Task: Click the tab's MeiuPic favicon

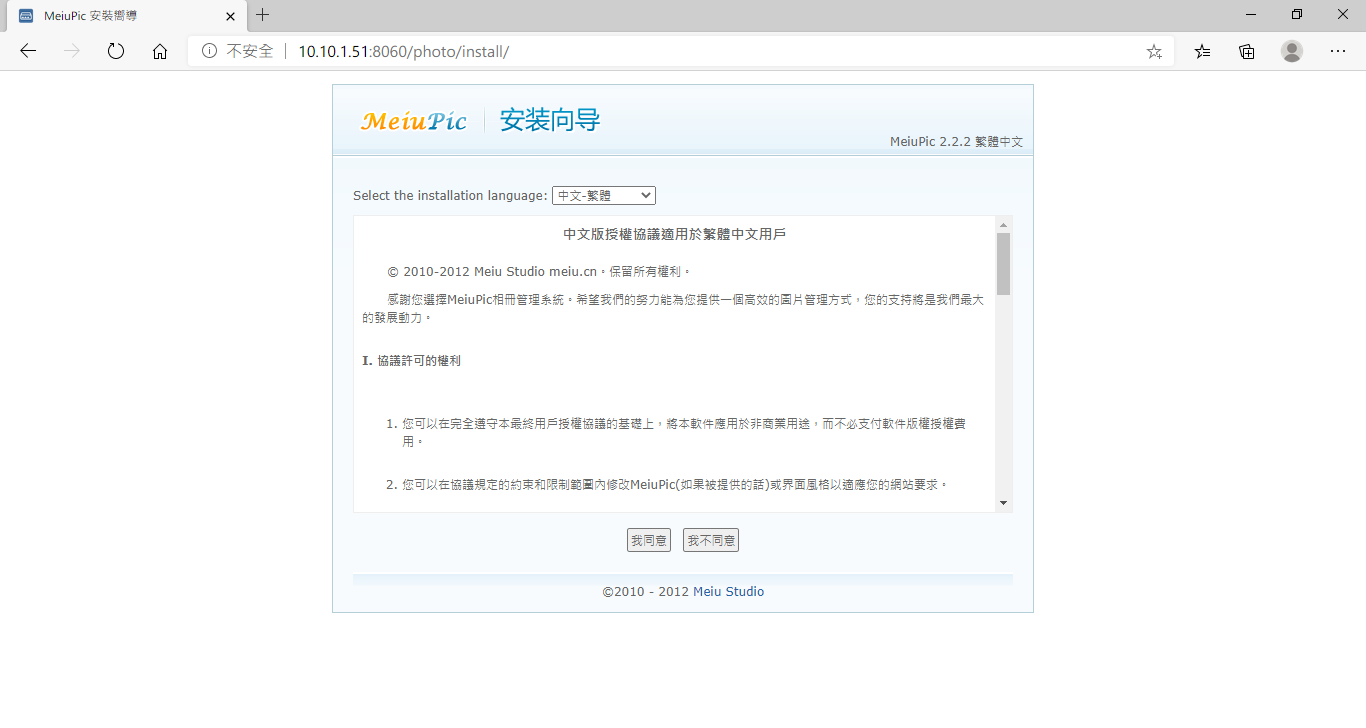Action: click(x=26, y=16)
